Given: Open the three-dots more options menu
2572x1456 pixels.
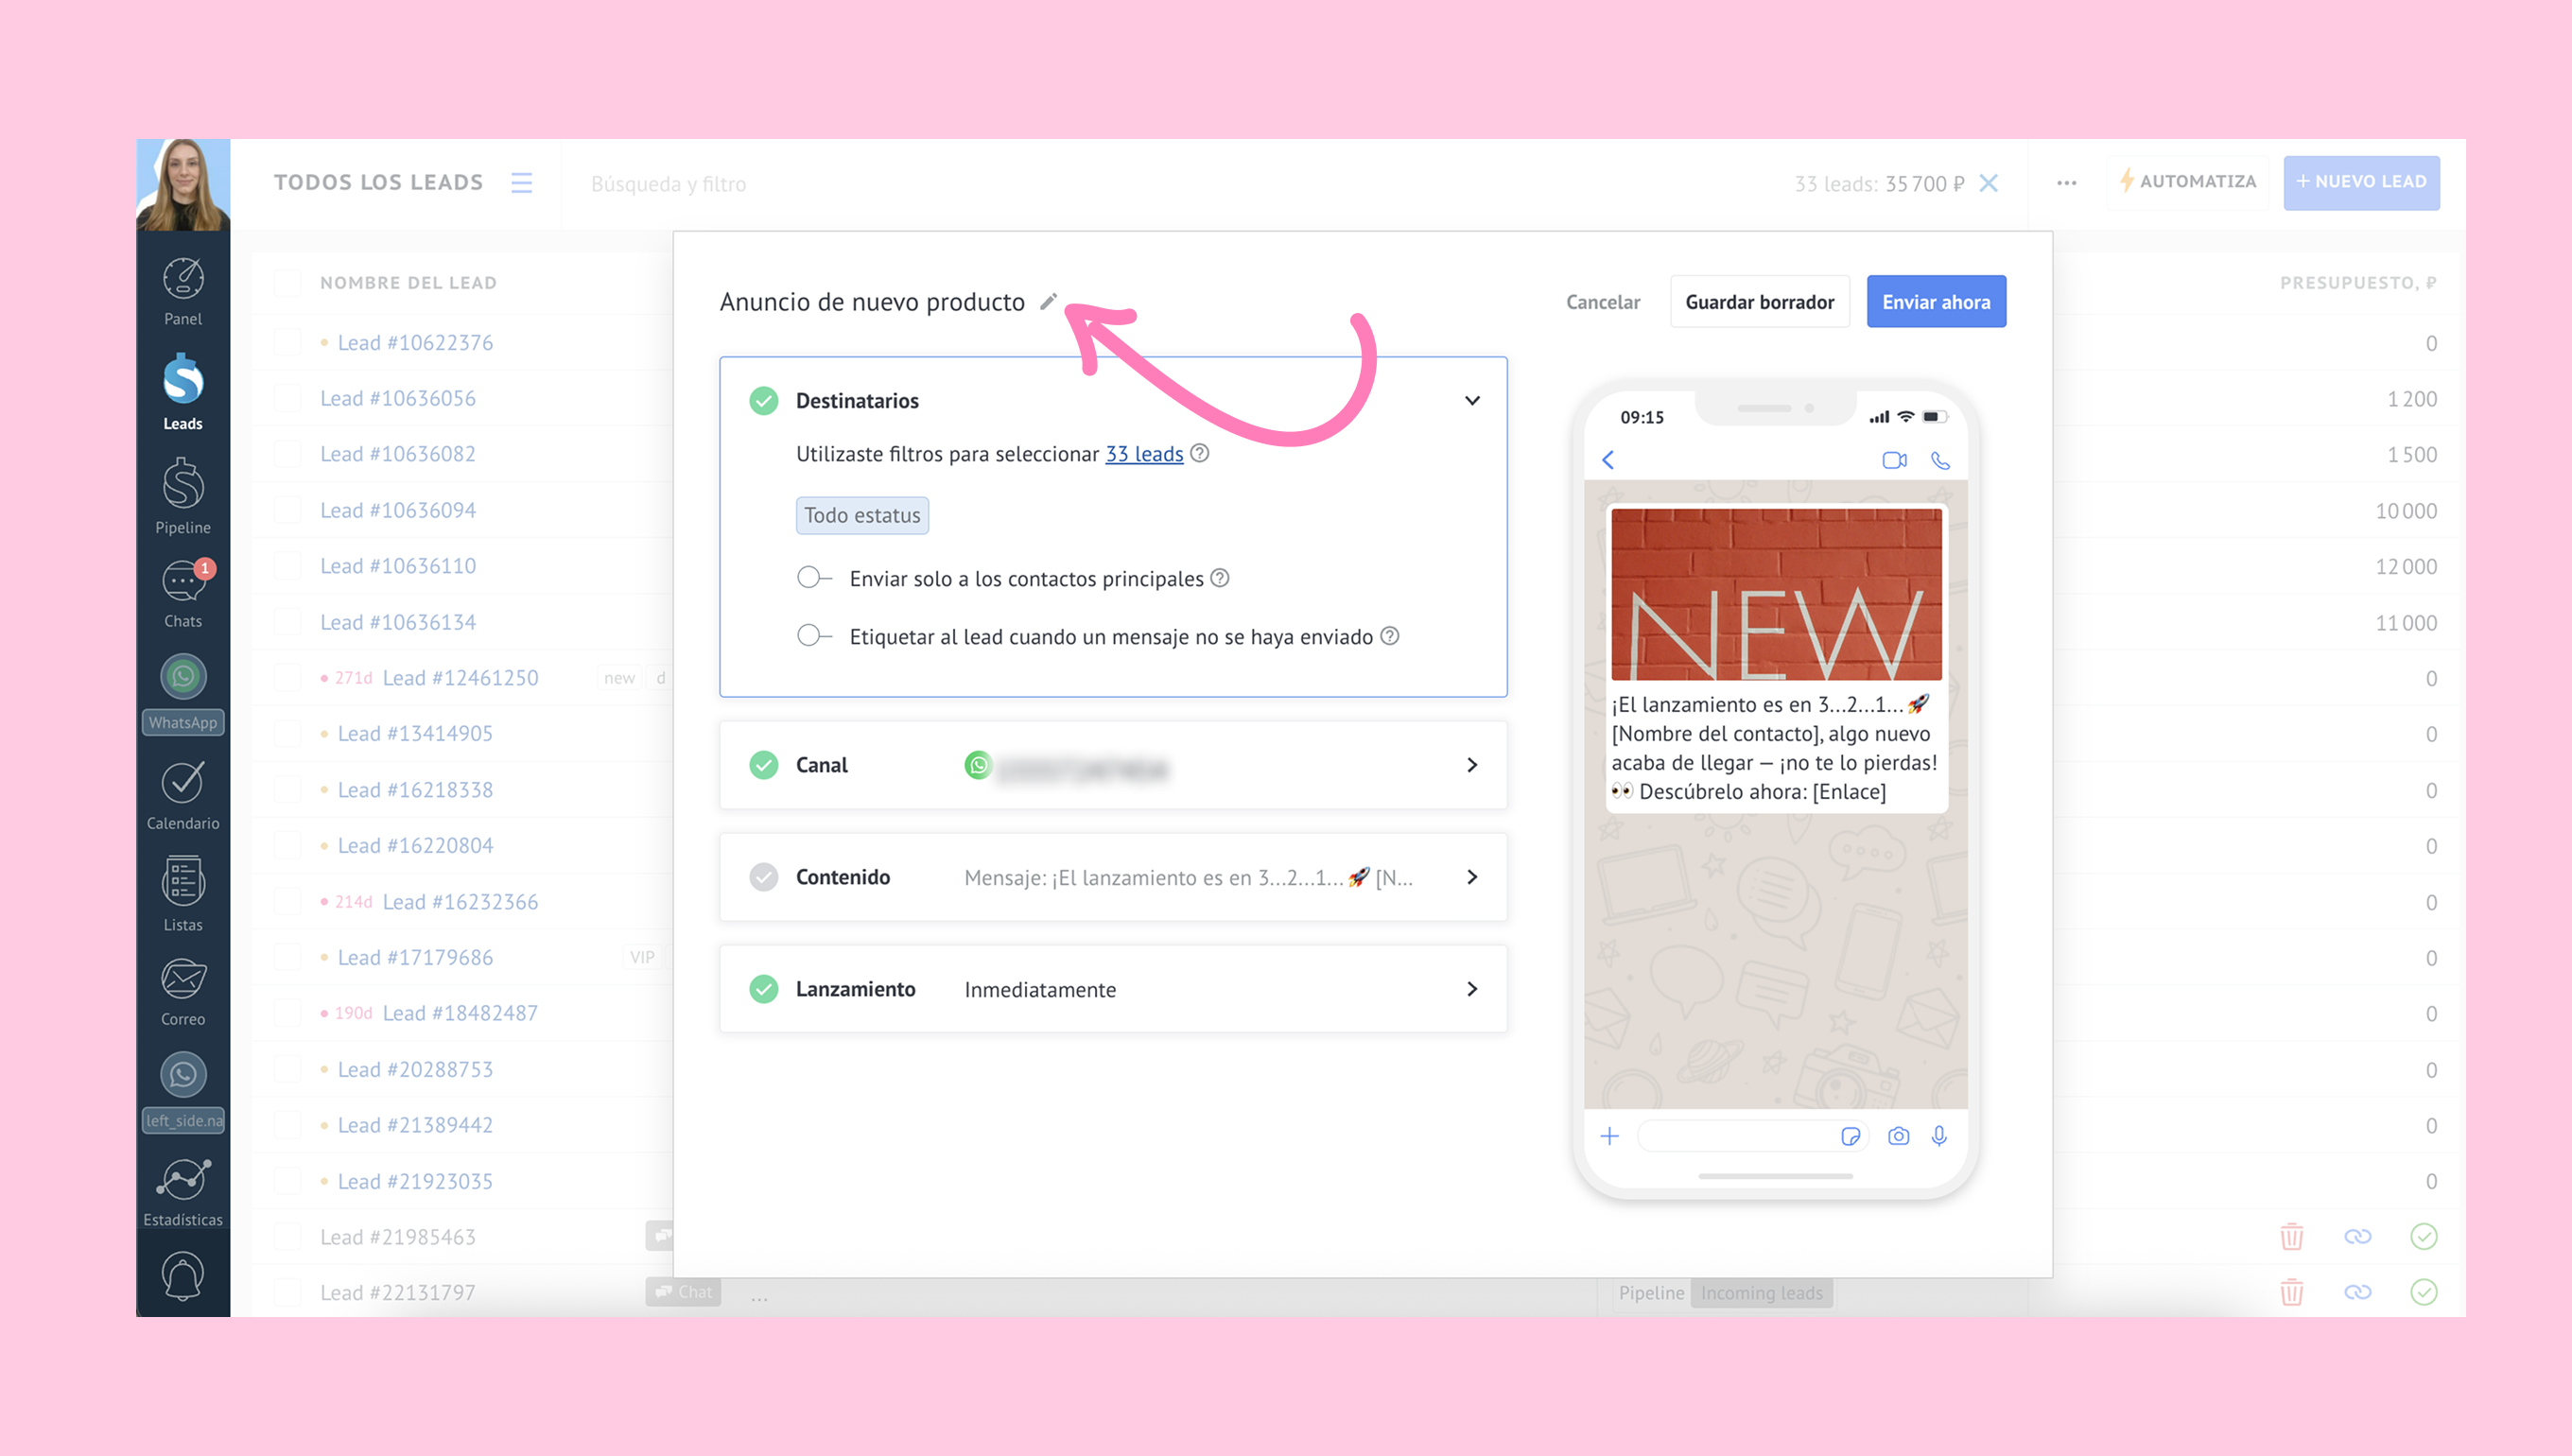Looking at the screenshot, I should point(2067,183).
